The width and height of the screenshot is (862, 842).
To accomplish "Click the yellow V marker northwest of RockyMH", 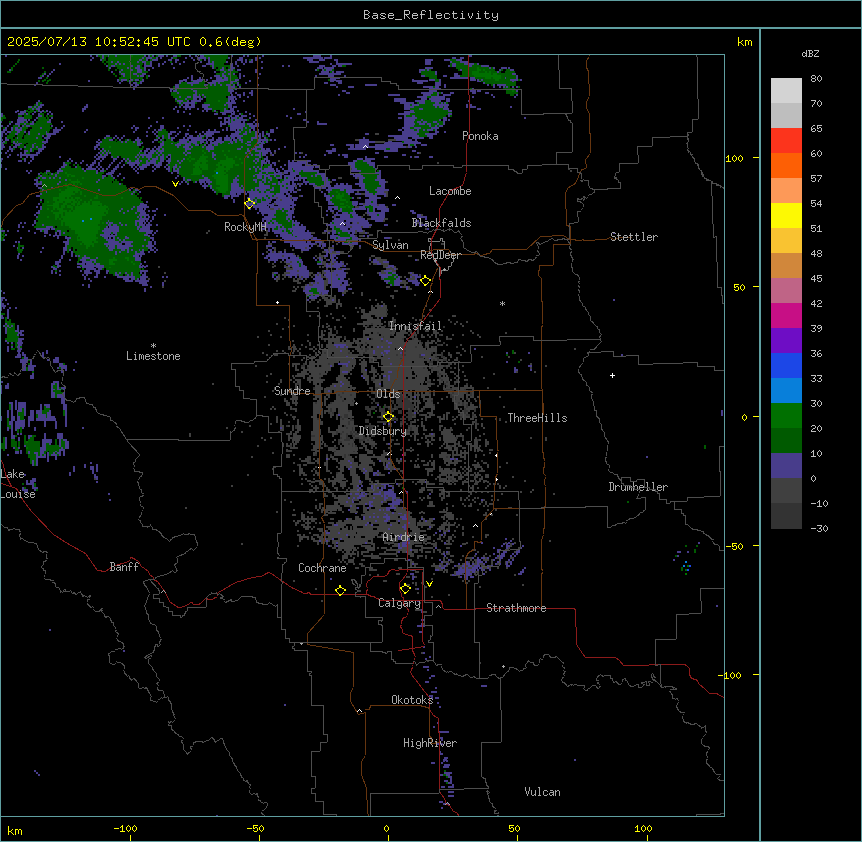I will coord(175,184).
